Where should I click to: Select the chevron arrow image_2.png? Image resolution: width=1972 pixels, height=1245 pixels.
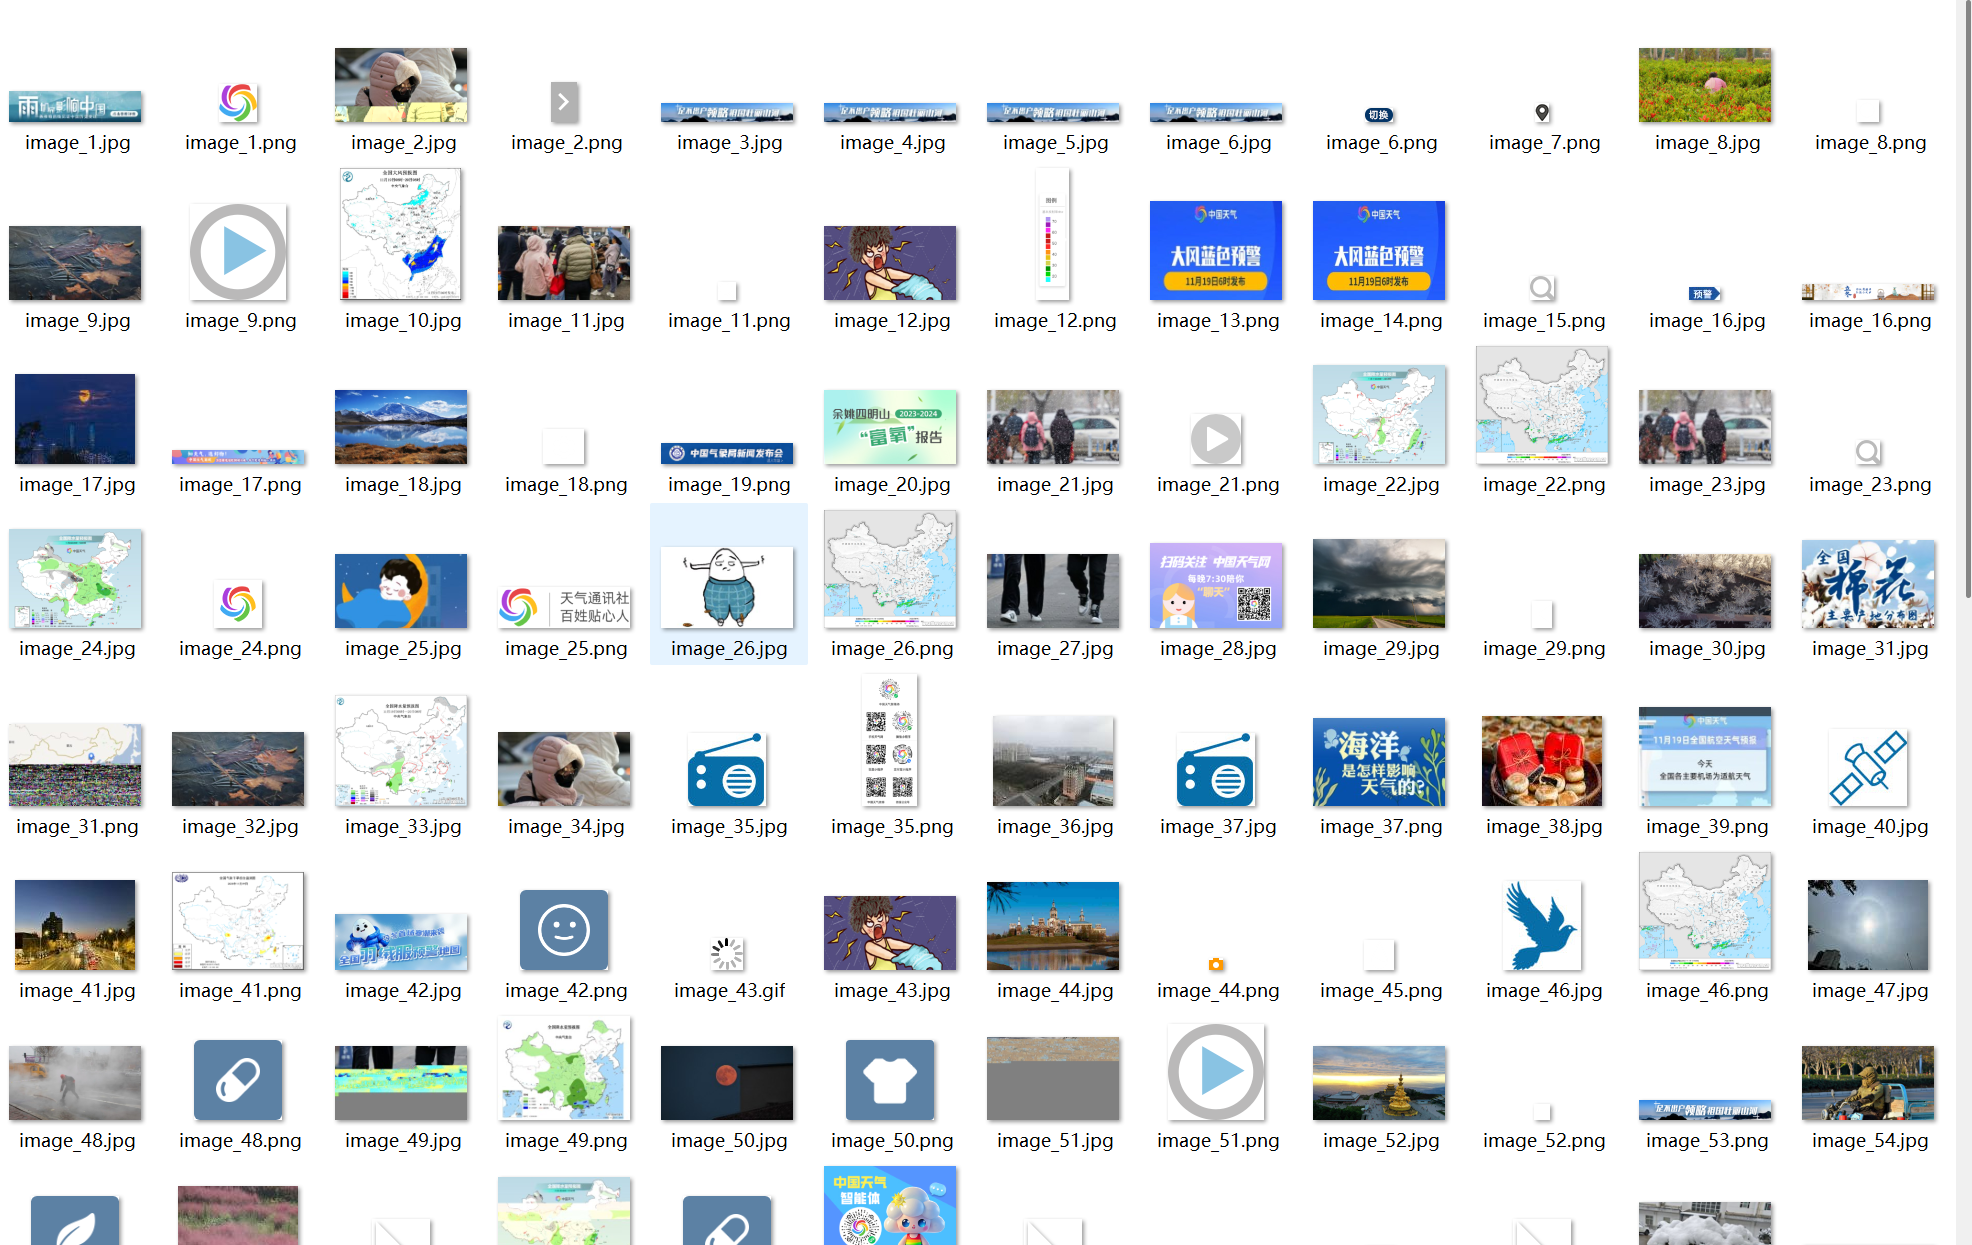pyautogui.click(x=564, y=102)
